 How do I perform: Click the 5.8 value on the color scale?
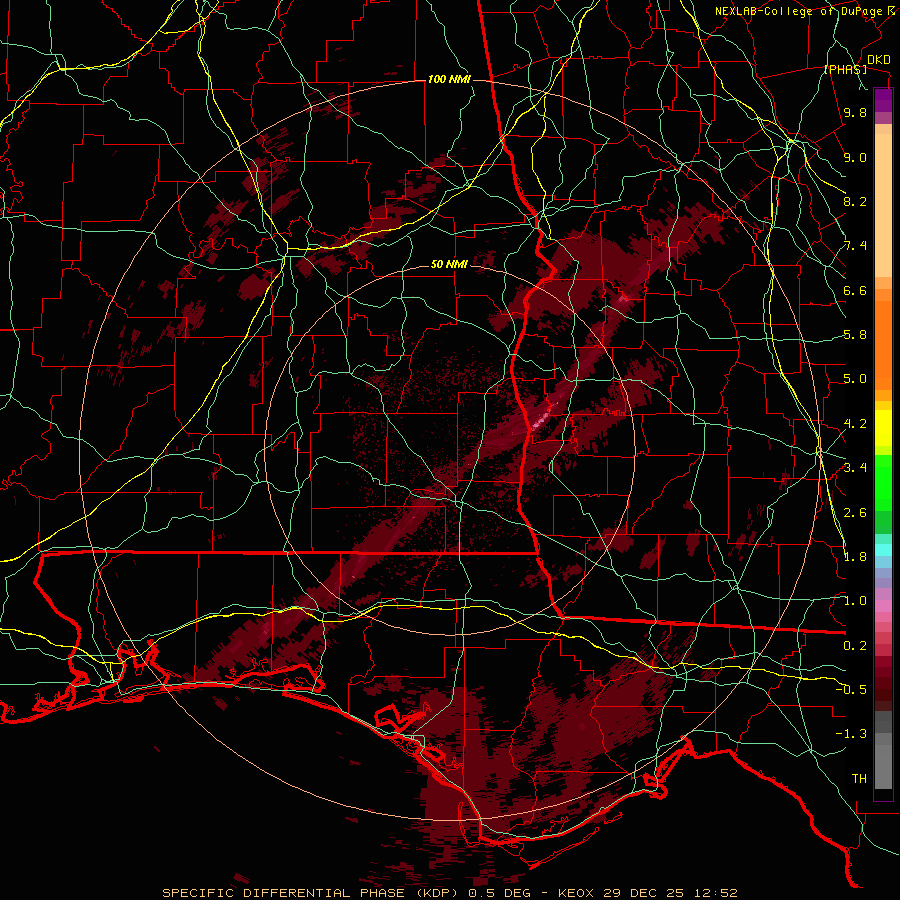point(855,335)
